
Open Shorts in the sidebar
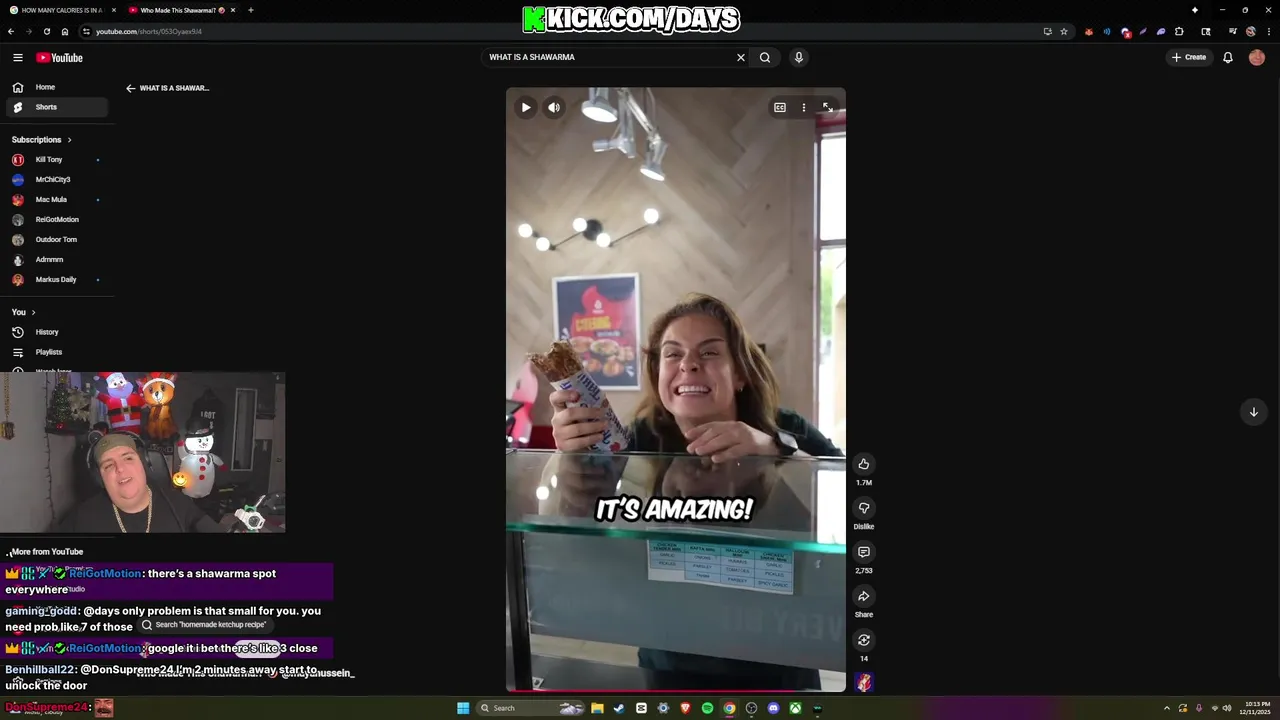click(x=57, y=107)
